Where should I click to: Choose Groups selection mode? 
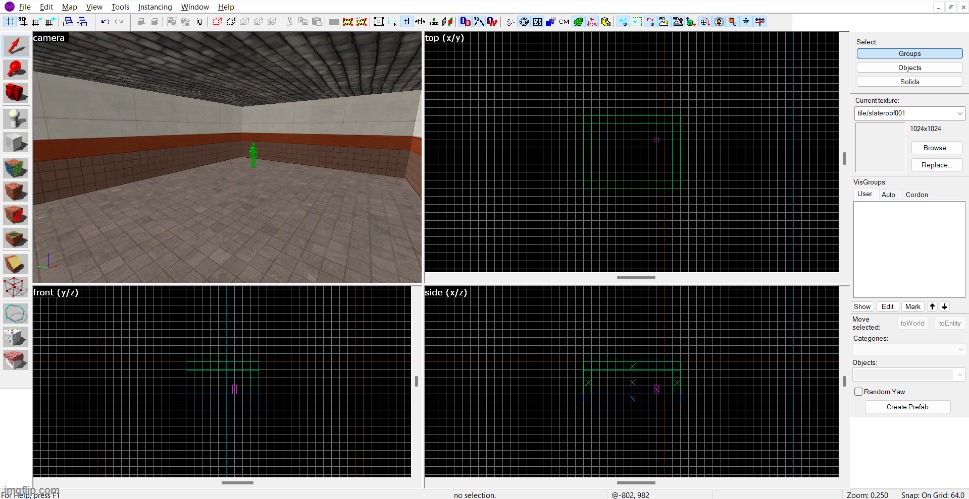pos(909,54)
